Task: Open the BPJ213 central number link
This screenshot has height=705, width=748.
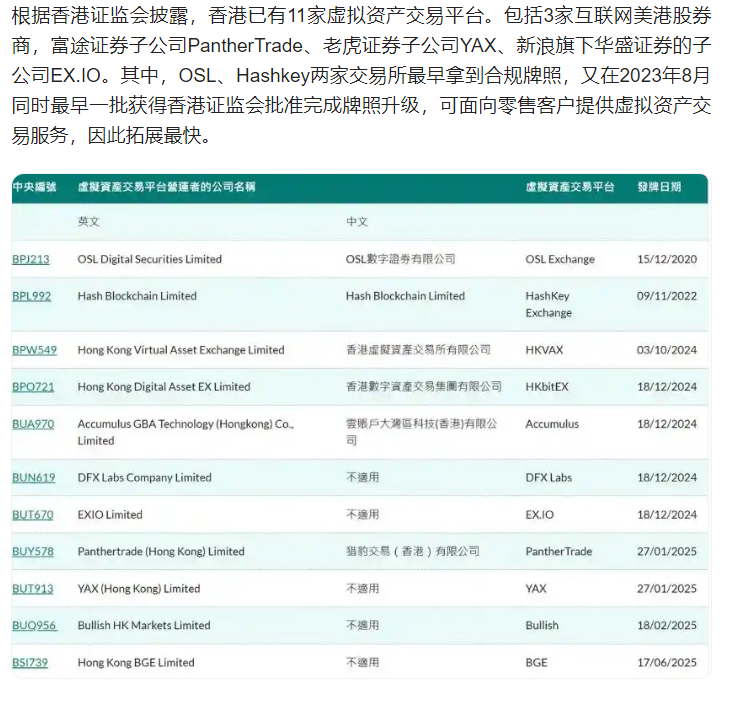Action: (x=30, y=259)
